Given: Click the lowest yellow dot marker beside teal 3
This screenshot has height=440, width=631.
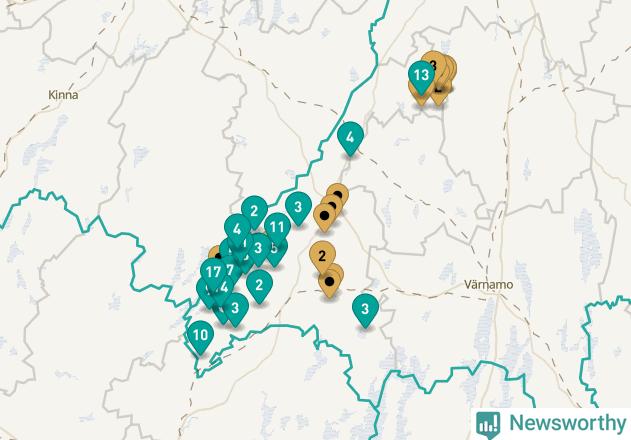Looking at the screenshot, I should point(324,218).
